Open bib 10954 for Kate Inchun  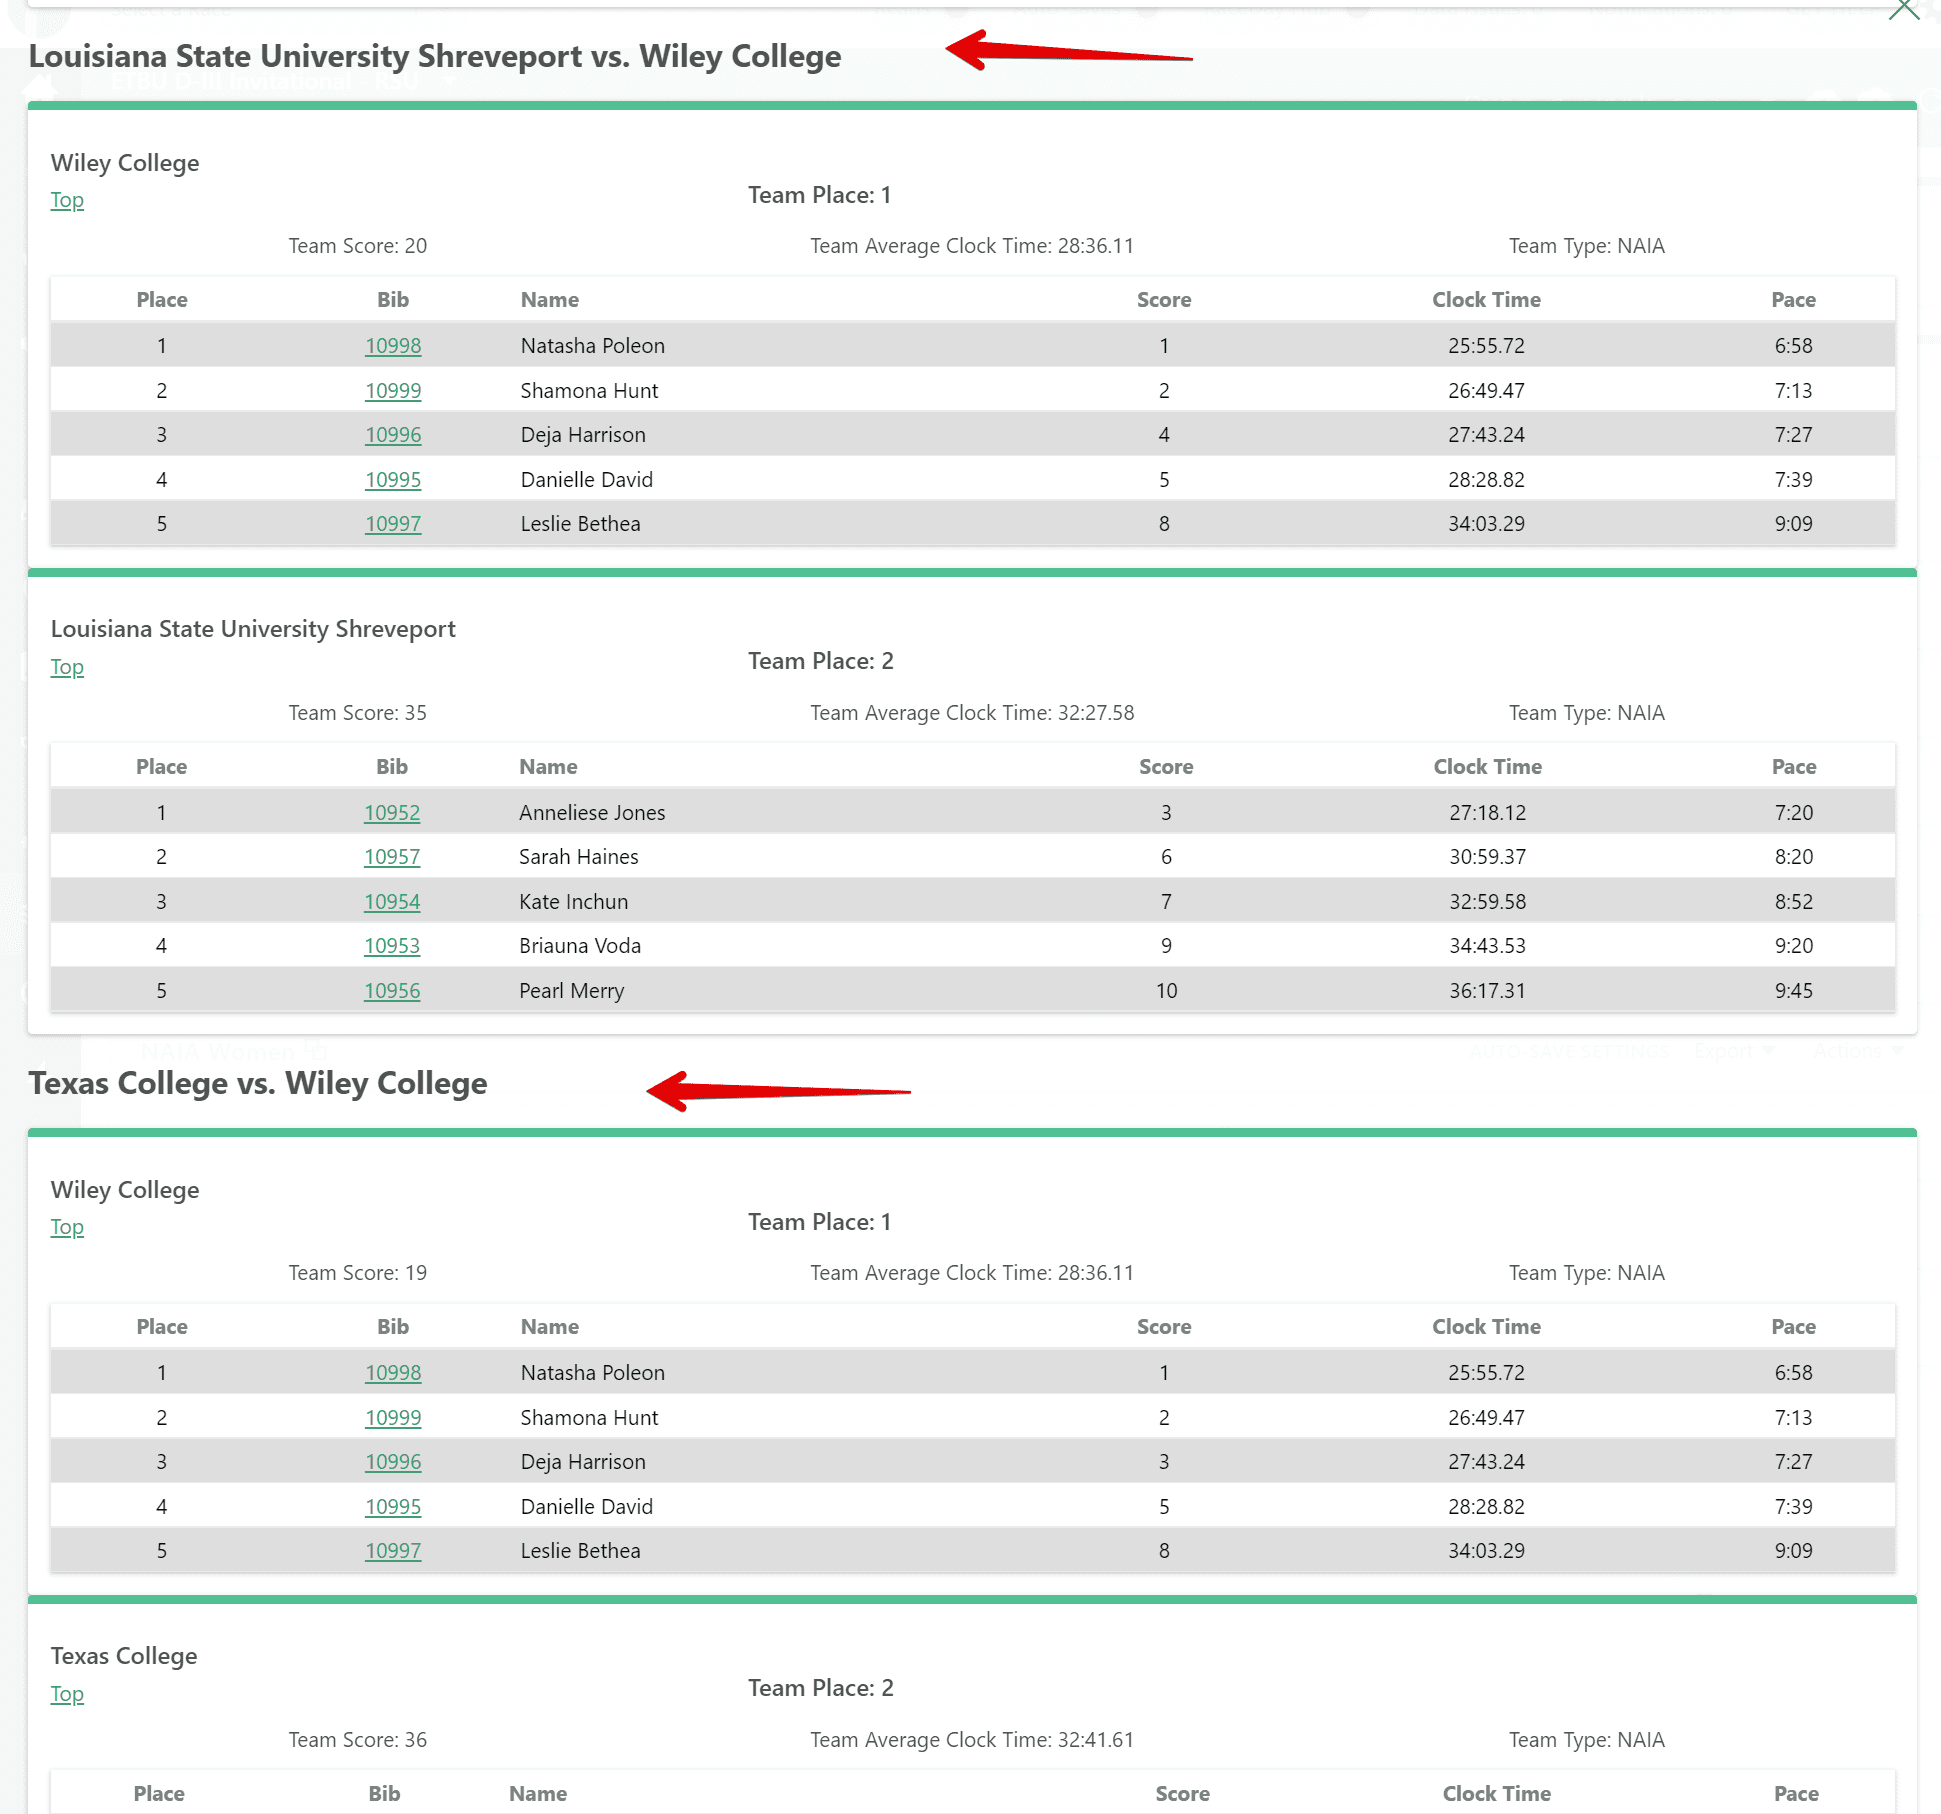click(x=392, y=902)
